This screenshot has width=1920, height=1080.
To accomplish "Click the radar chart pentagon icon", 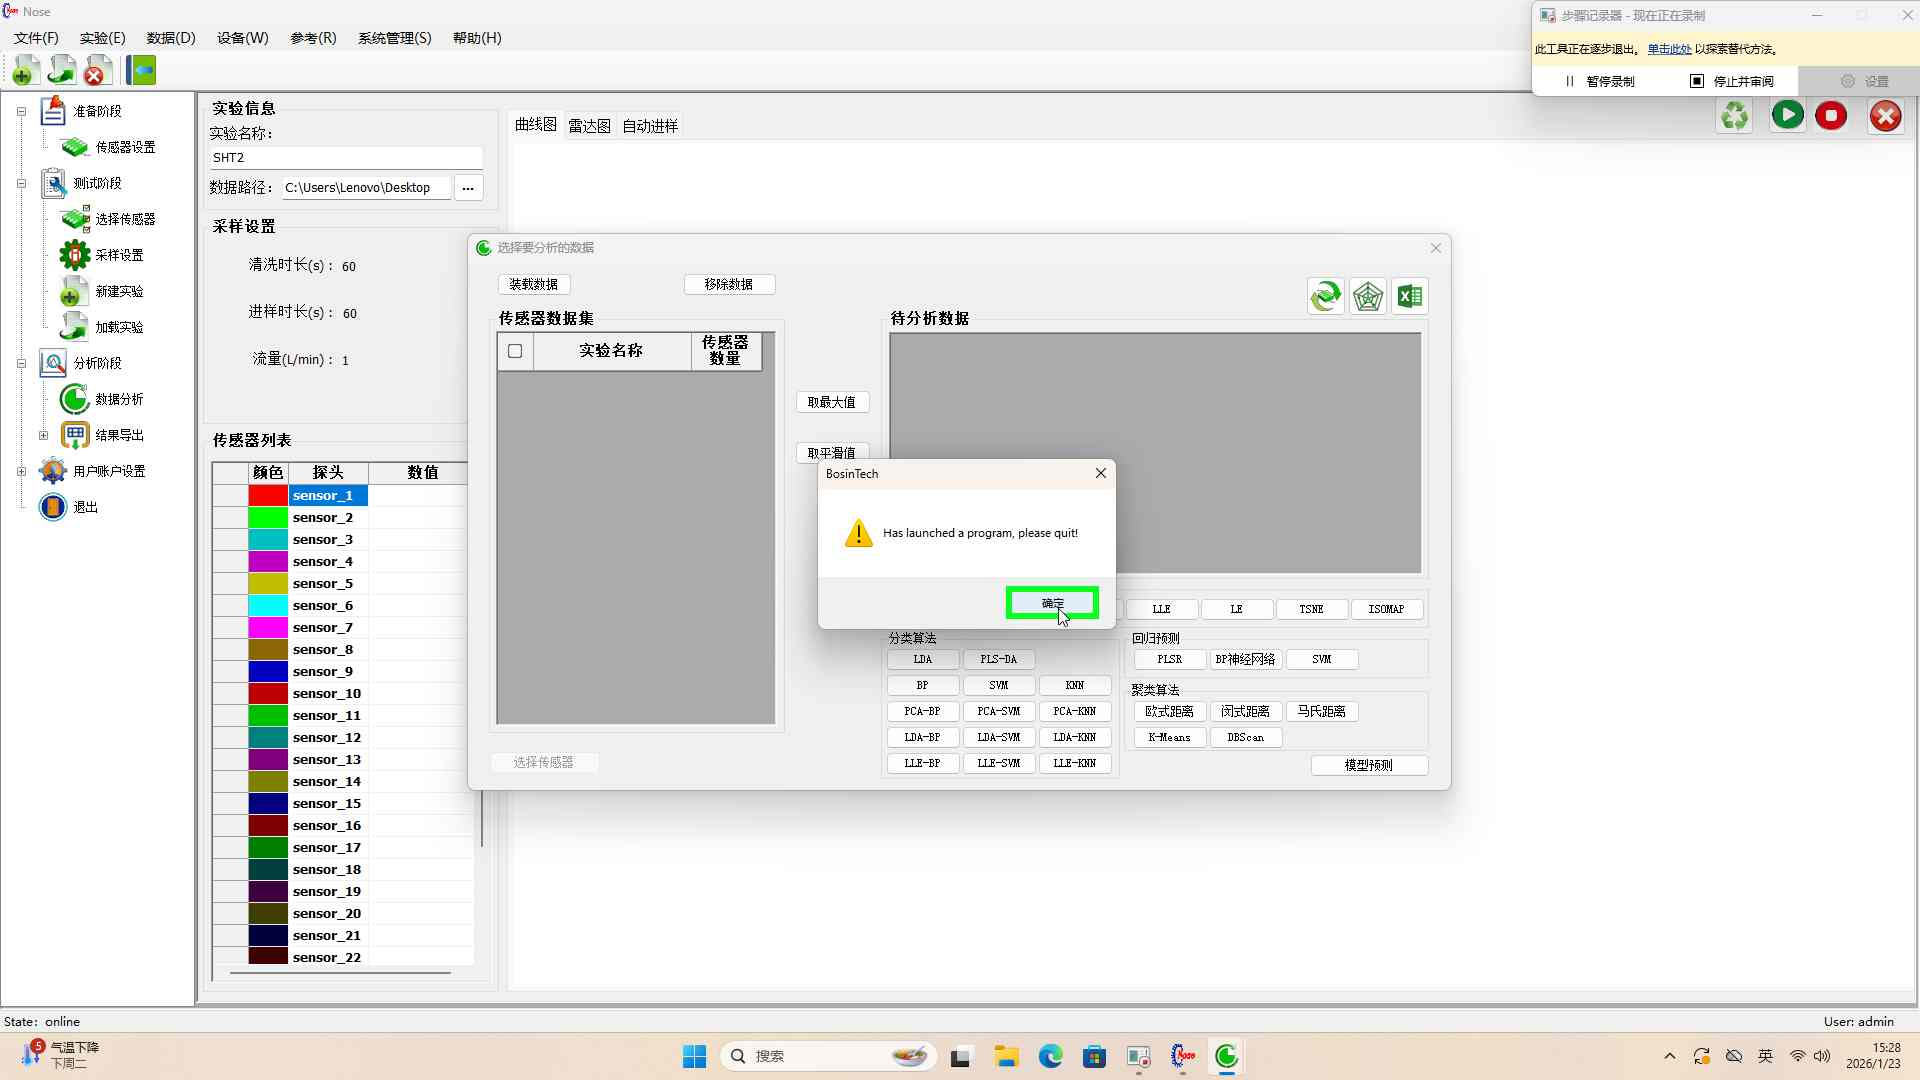I will click(x=1367, y=296).
